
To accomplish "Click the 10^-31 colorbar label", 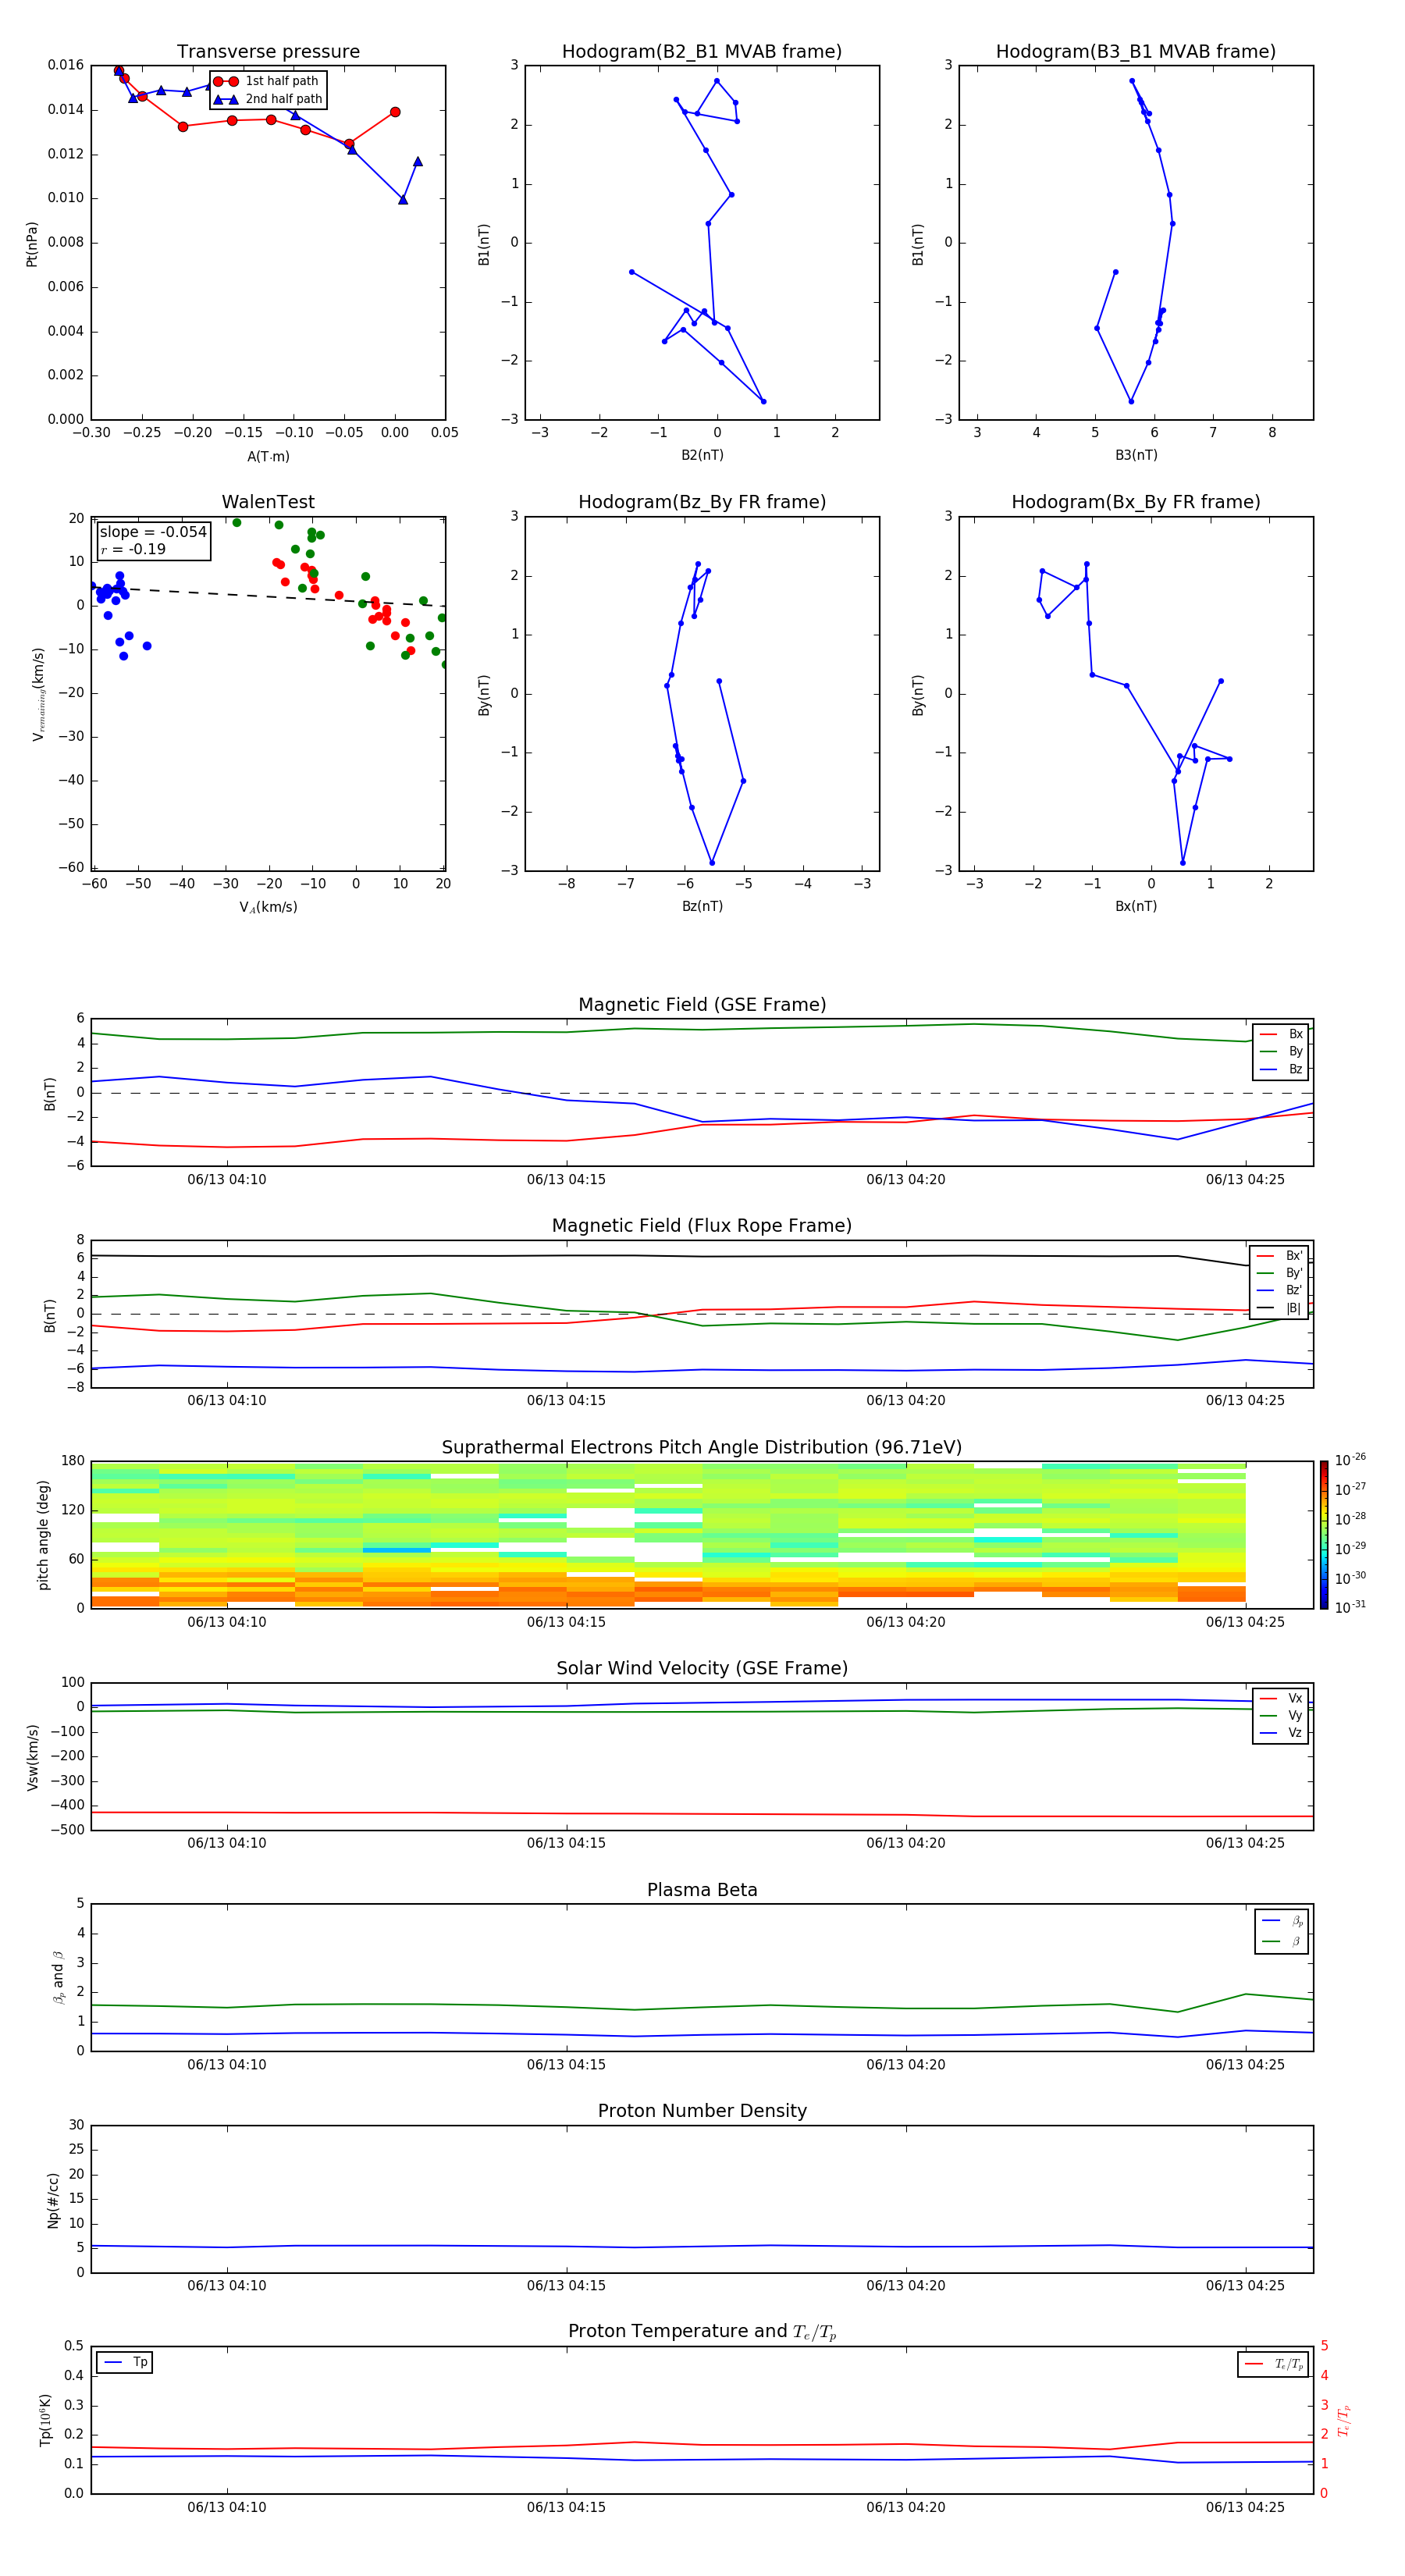I will [x=1350, y=1607].
